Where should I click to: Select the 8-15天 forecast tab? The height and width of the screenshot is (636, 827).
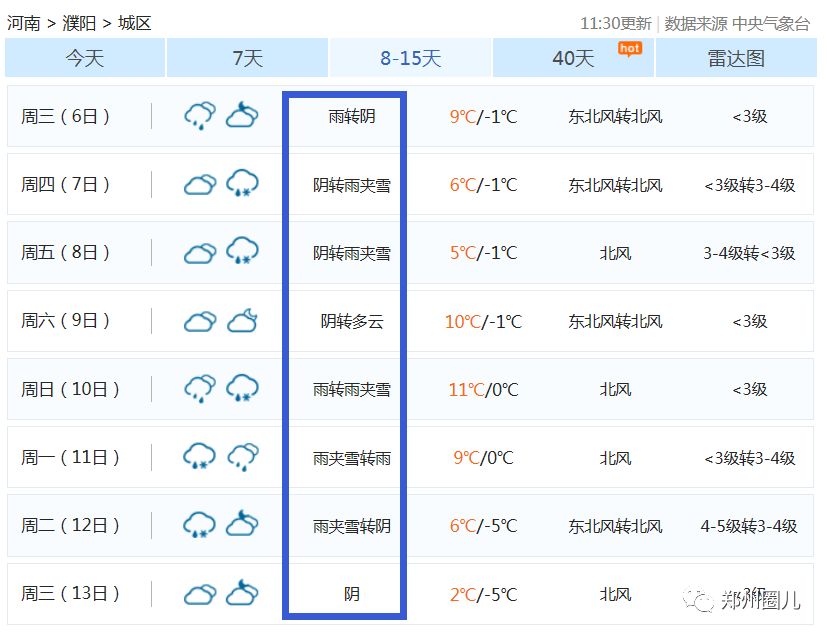coord(410,59)
